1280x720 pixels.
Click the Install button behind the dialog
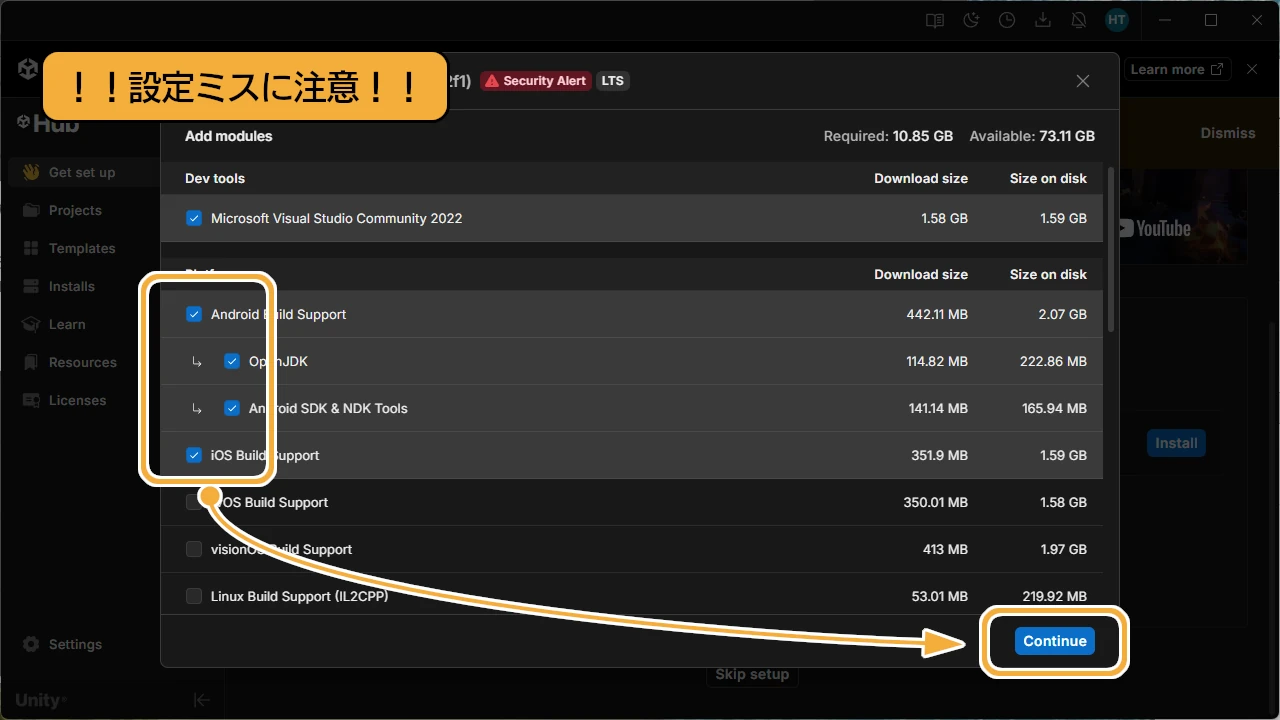(x=1176, y=443)
